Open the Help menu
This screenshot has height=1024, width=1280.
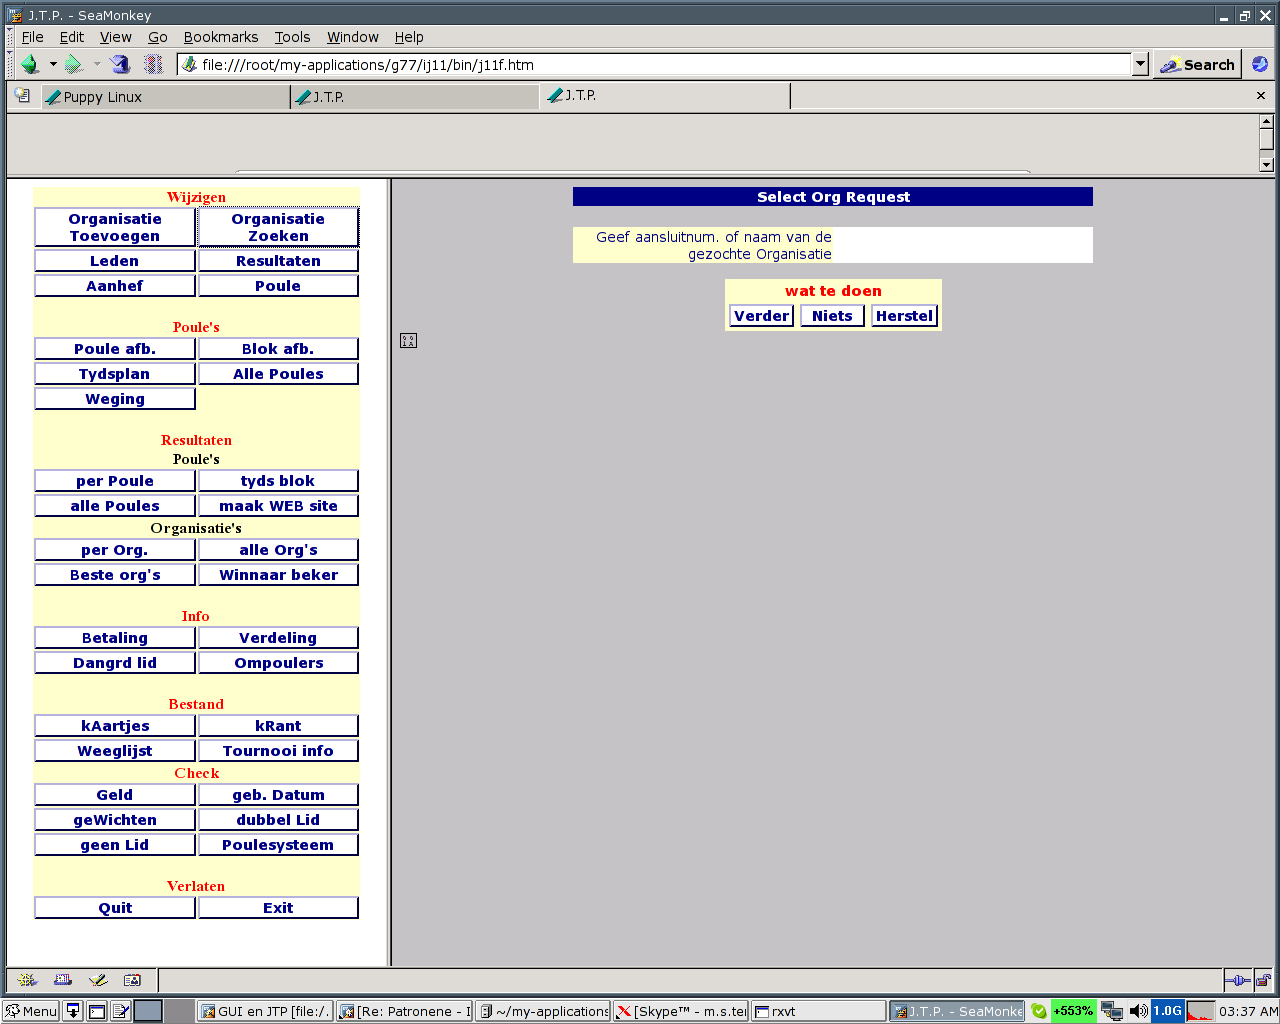point(409,37)
